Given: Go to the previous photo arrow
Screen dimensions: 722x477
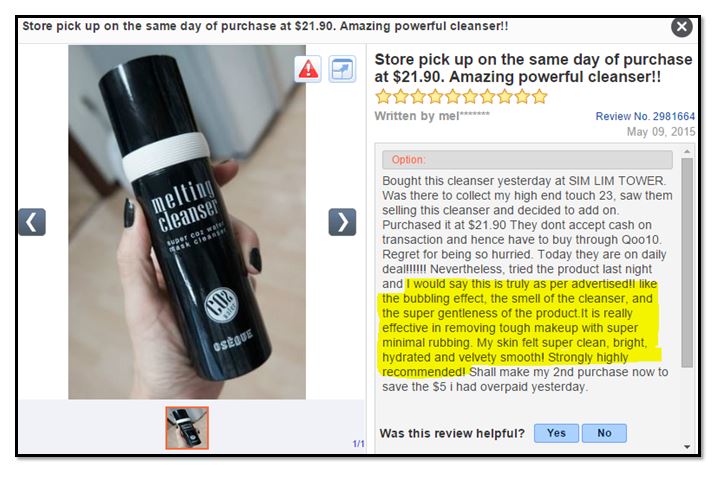Looking at the screenshot, I should point(32,222).
